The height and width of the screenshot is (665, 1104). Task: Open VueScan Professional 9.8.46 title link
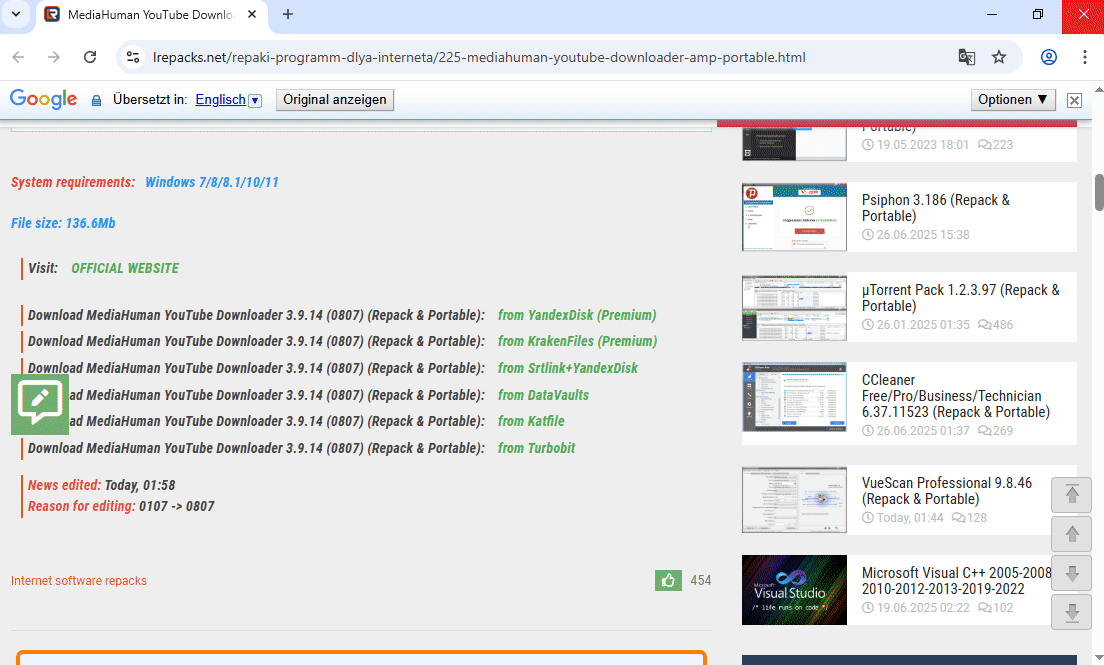(947, 491)
